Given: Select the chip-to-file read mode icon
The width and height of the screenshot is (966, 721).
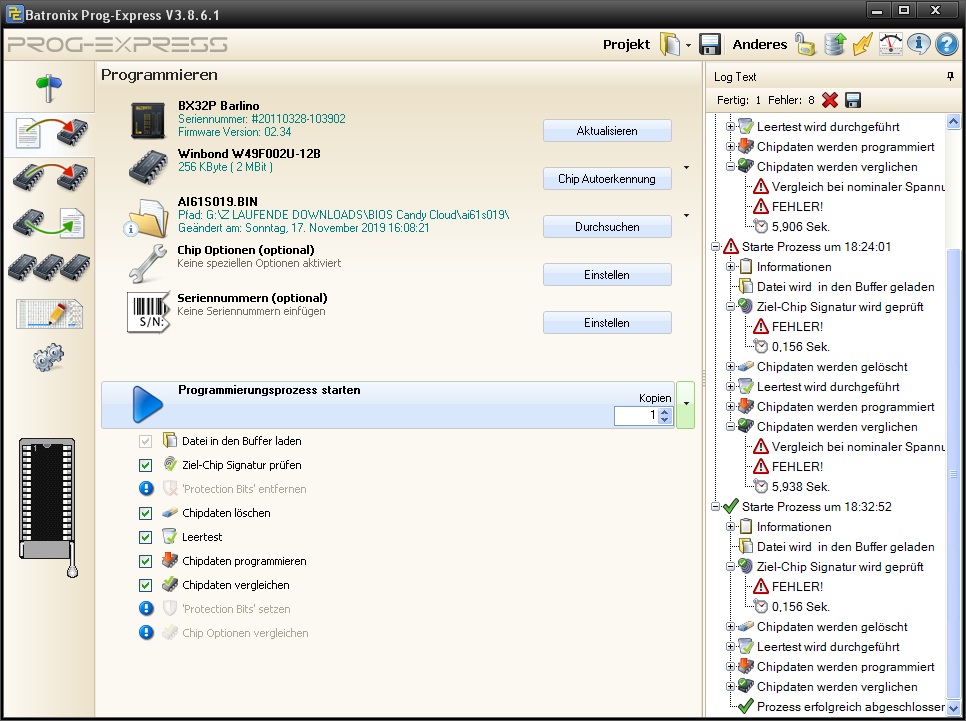Looking at the screenshot, I should coord(49,222).
